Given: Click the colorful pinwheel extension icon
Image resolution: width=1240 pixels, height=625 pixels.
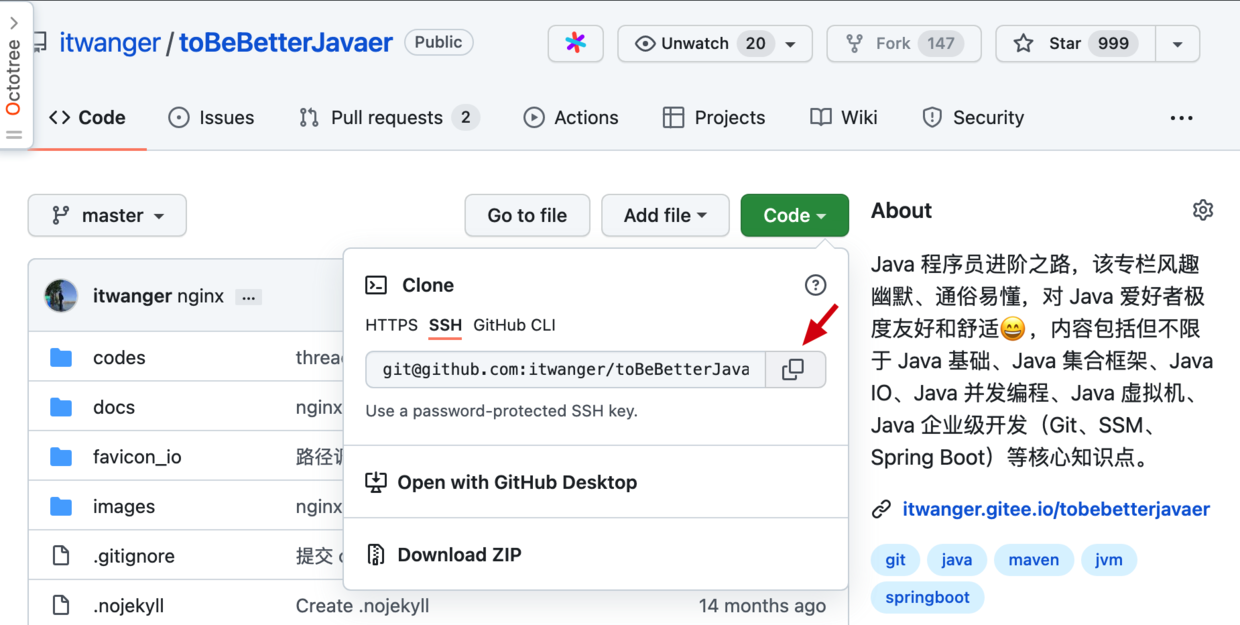Looking at the screenshot, I should click(575, 43).
